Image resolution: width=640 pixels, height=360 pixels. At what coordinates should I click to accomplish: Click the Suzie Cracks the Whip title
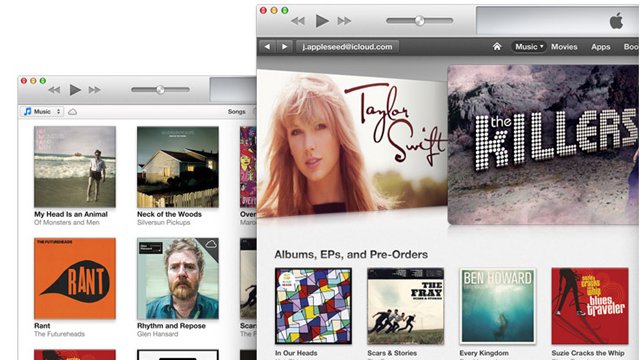[588, 353]
